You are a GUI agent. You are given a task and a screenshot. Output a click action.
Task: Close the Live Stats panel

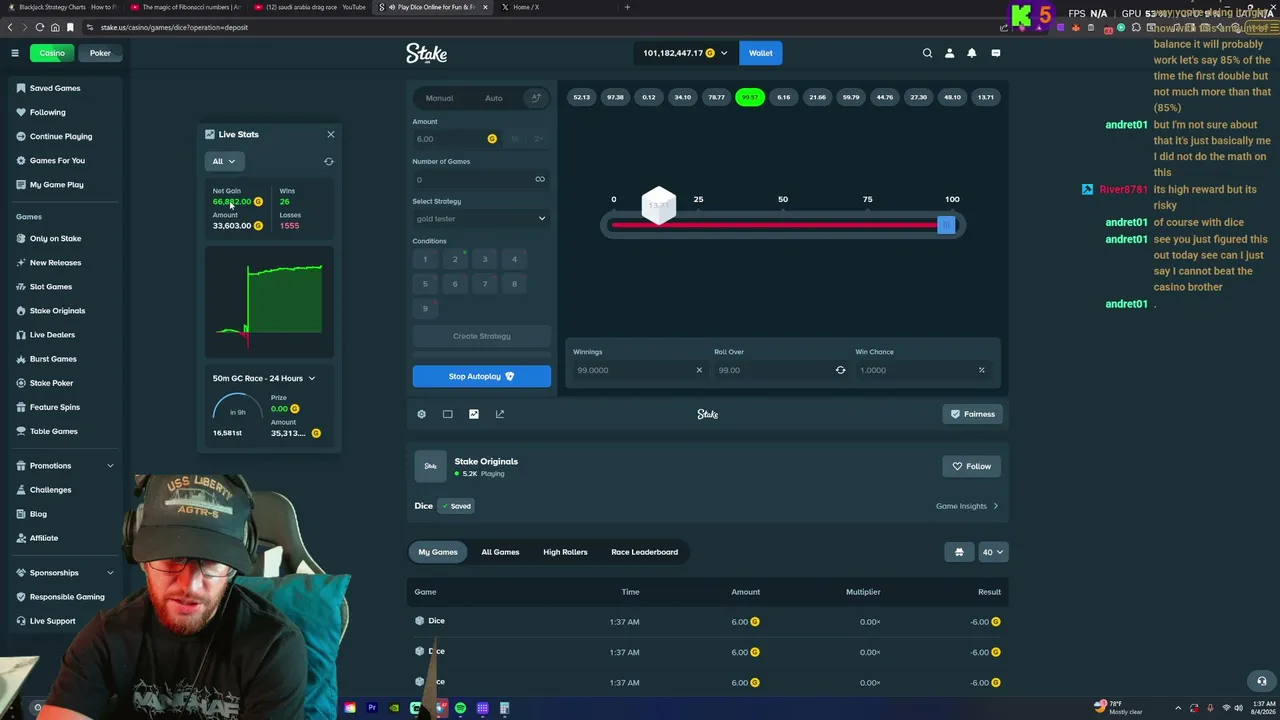tap(331, 134)
